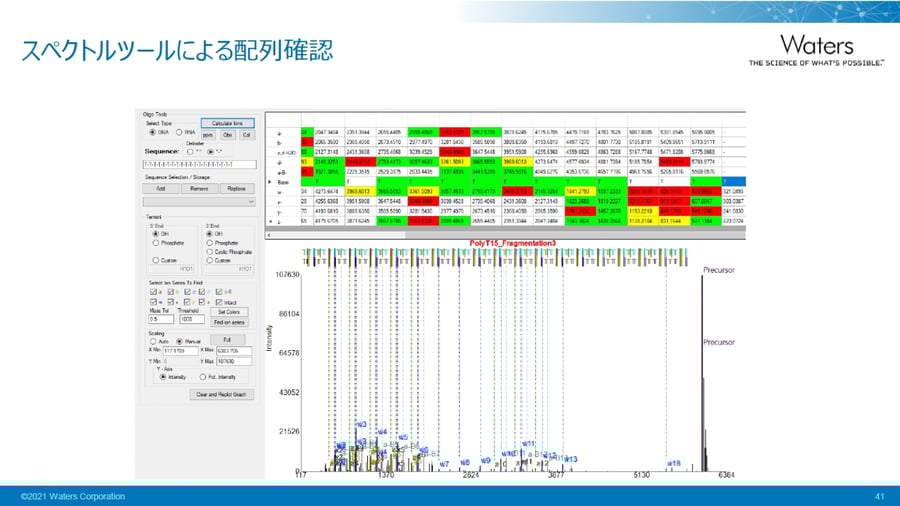This screenshot has width=900, height=506.
Task: Open the stored sequence dropdown
Action: [199, 202]
